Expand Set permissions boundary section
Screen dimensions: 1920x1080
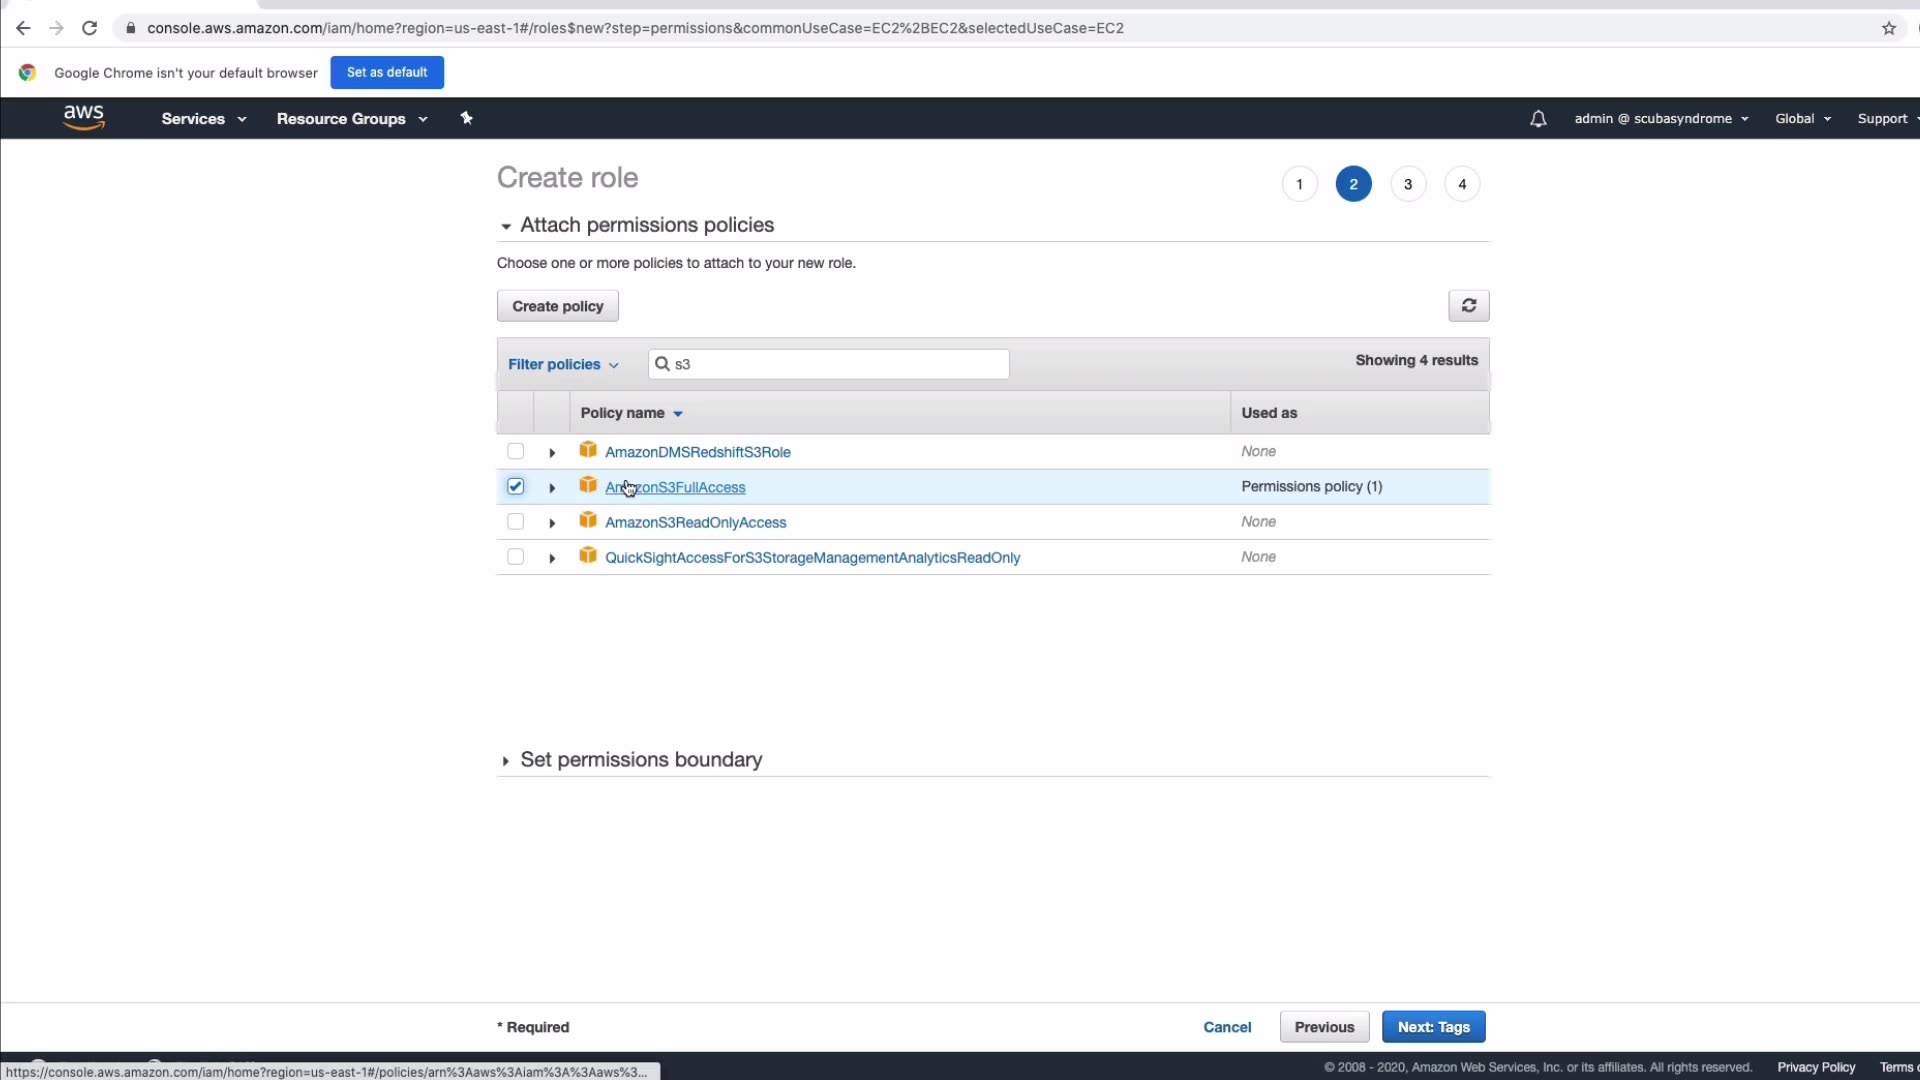(x=640, y=760)
